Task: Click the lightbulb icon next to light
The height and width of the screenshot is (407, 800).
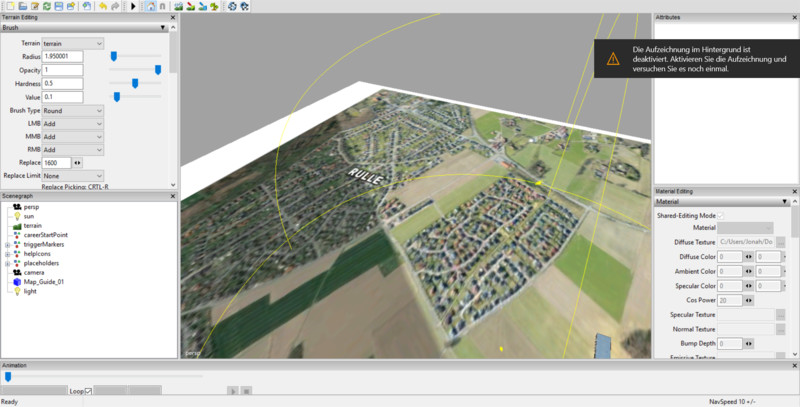Action: point(17,291)
